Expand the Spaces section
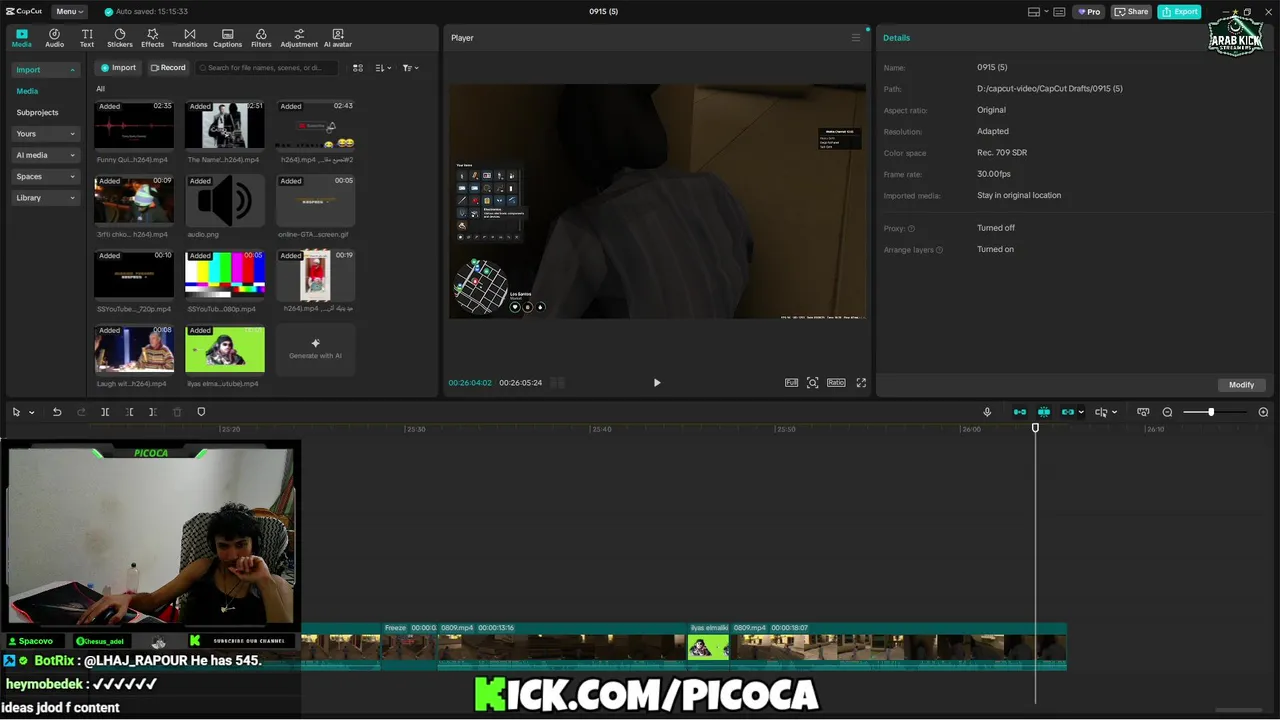 click(x=45, y=177)
